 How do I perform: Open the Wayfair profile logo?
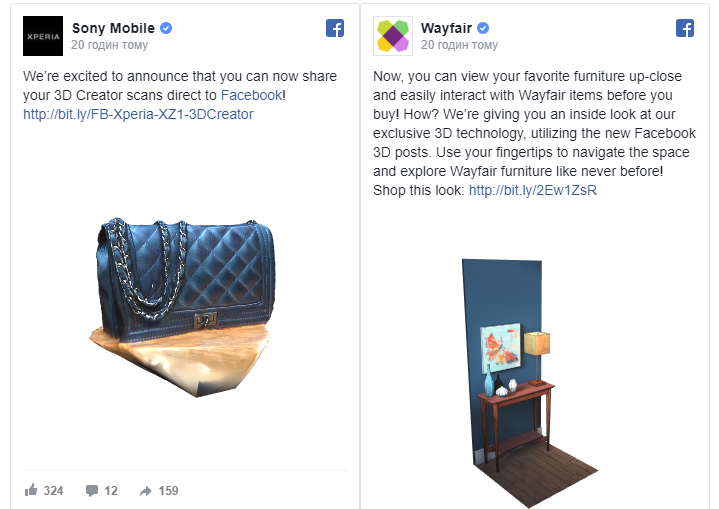[393, 36]
